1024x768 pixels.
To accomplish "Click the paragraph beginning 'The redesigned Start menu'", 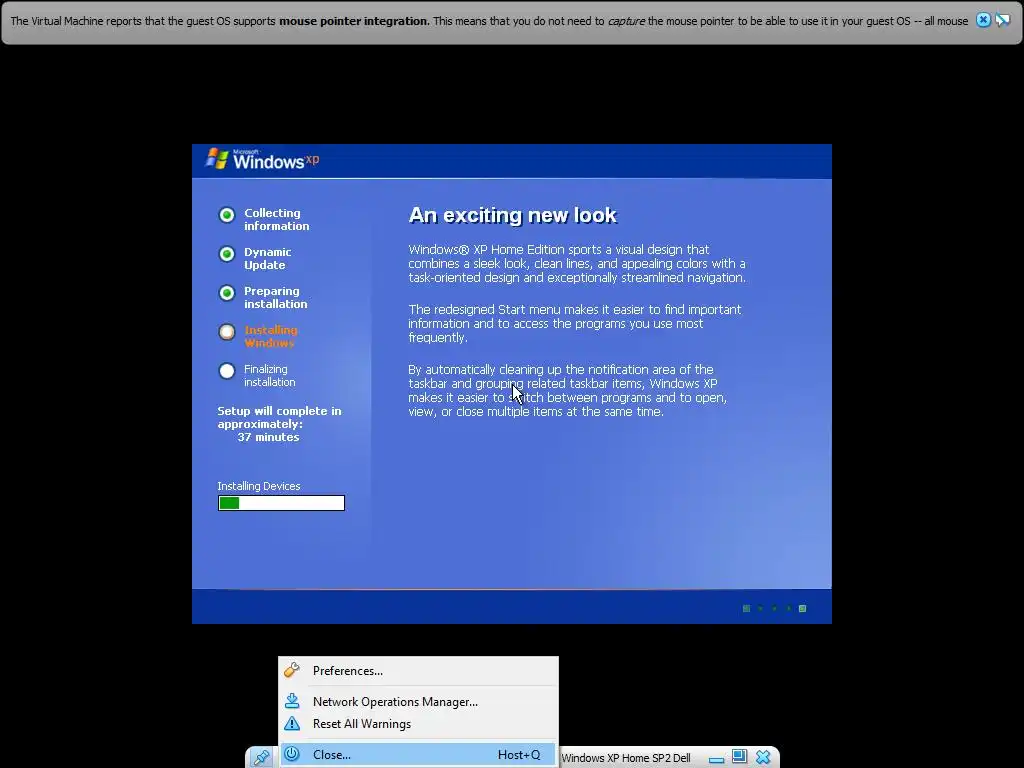I will (x=575, y=323).
